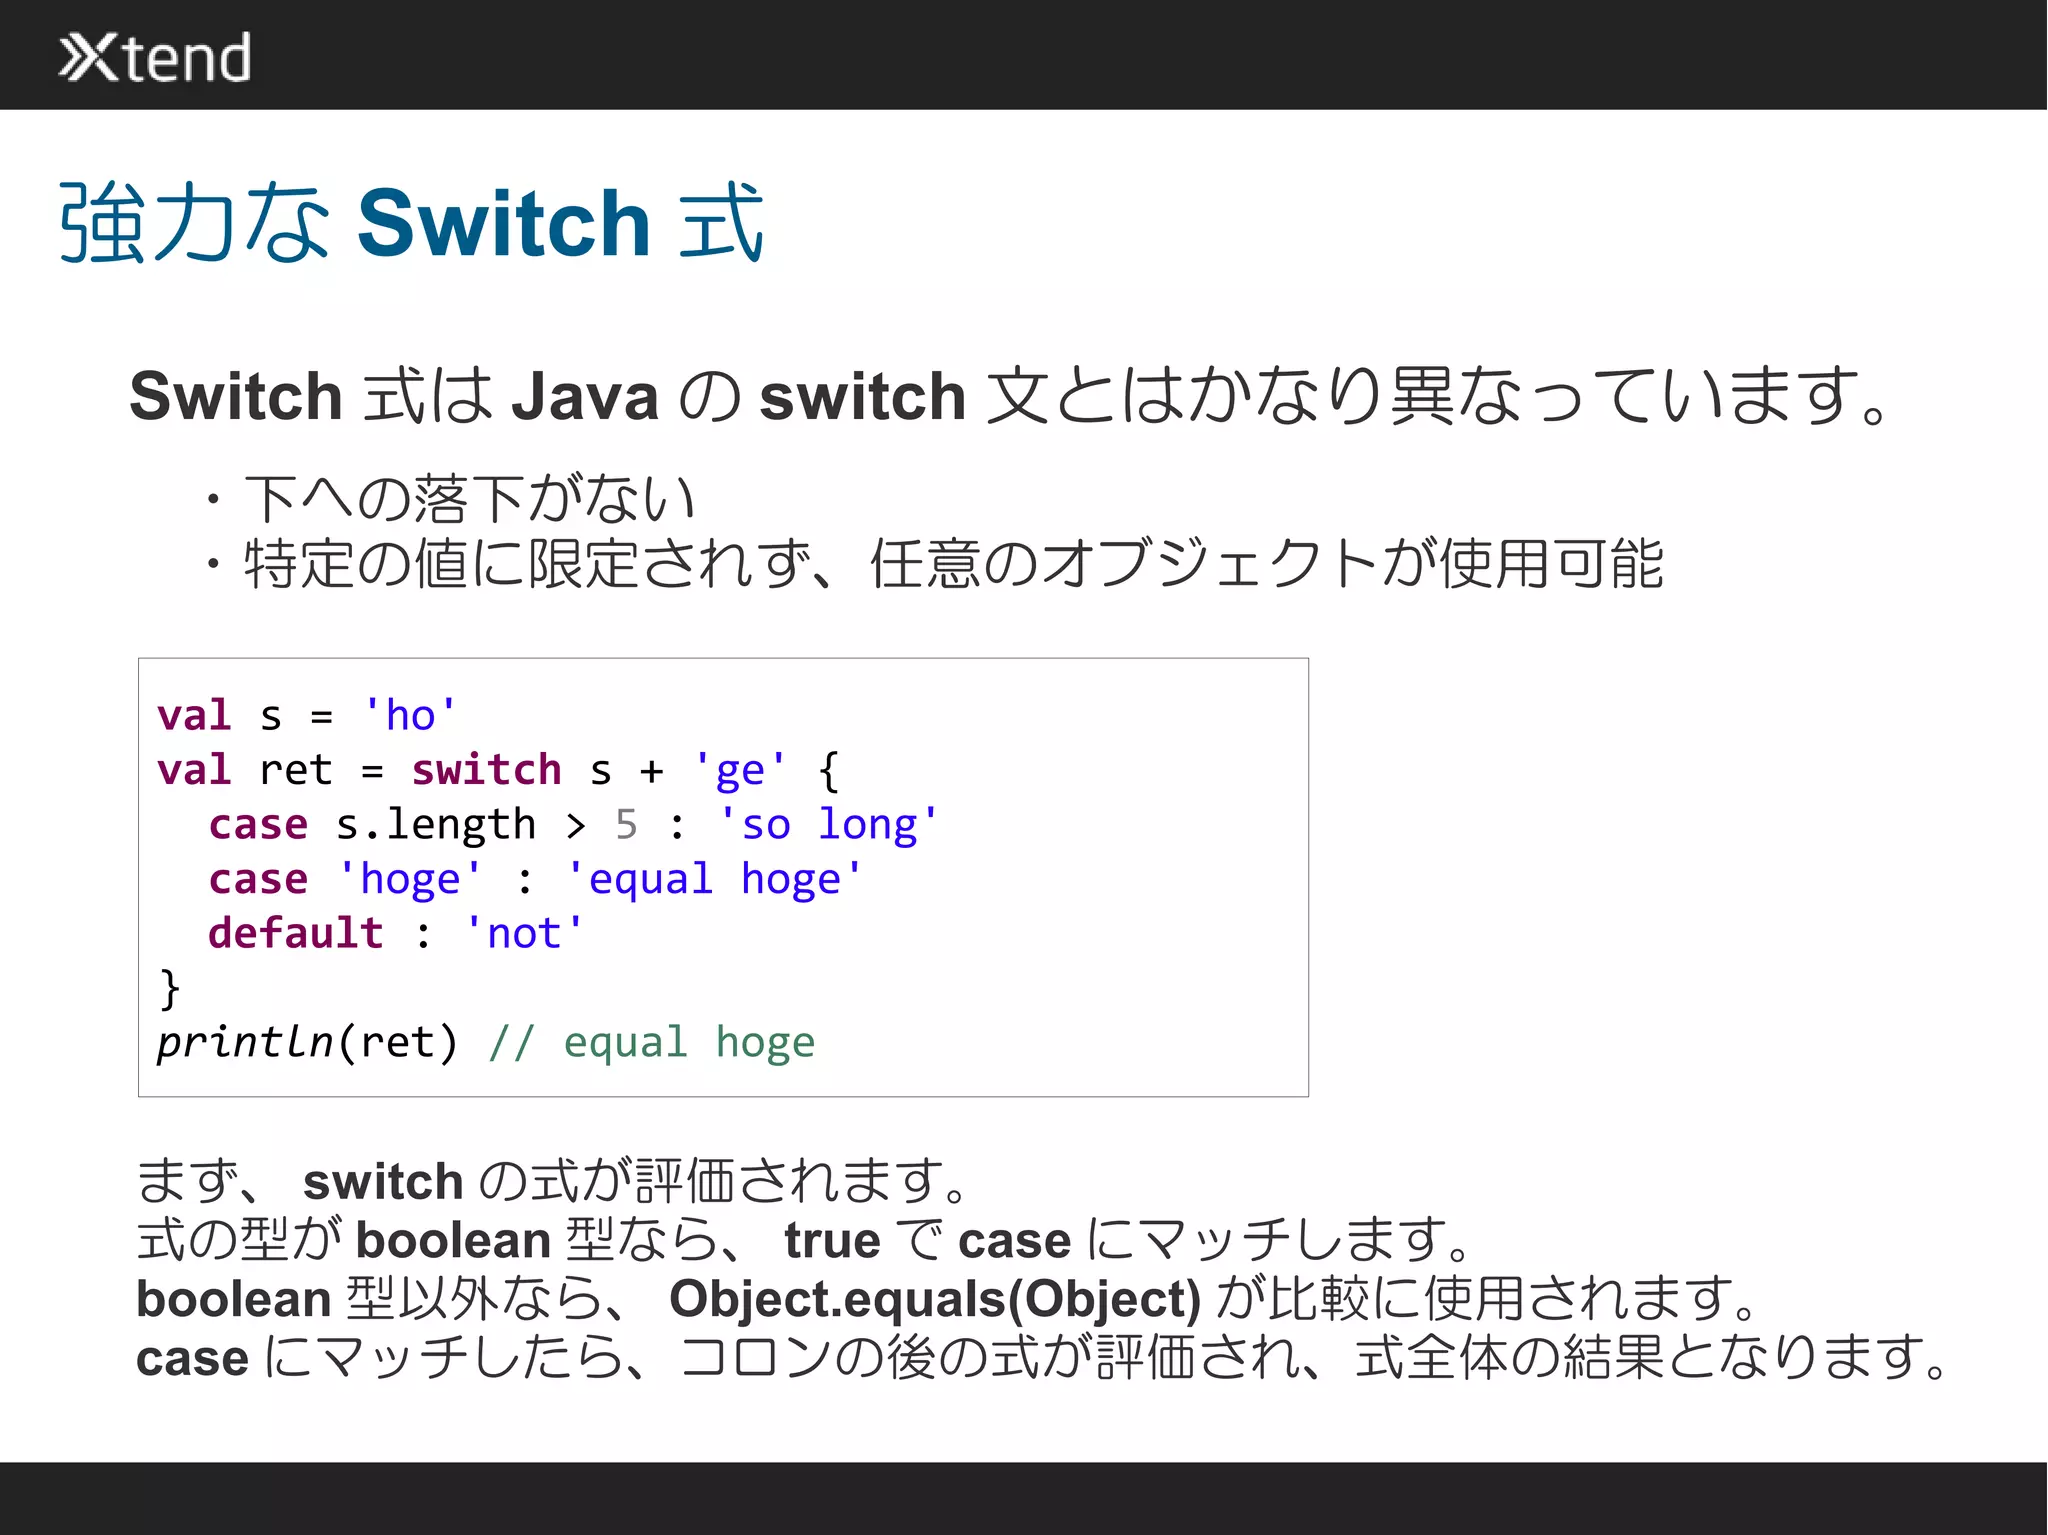Click the bullet '下への落下がない'
The height and width of the screenshot is (1535, 2048).
[450, 499]
